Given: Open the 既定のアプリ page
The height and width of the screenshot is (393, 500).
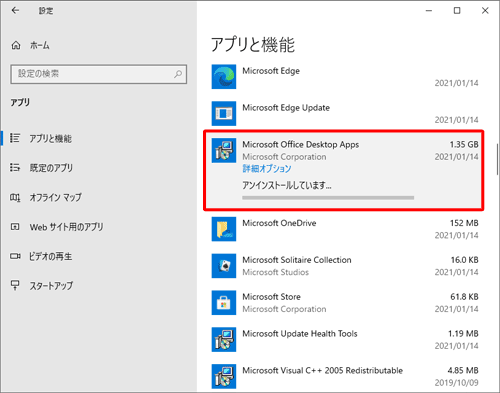Looking at the screenshot, I should tap(51, 168).
